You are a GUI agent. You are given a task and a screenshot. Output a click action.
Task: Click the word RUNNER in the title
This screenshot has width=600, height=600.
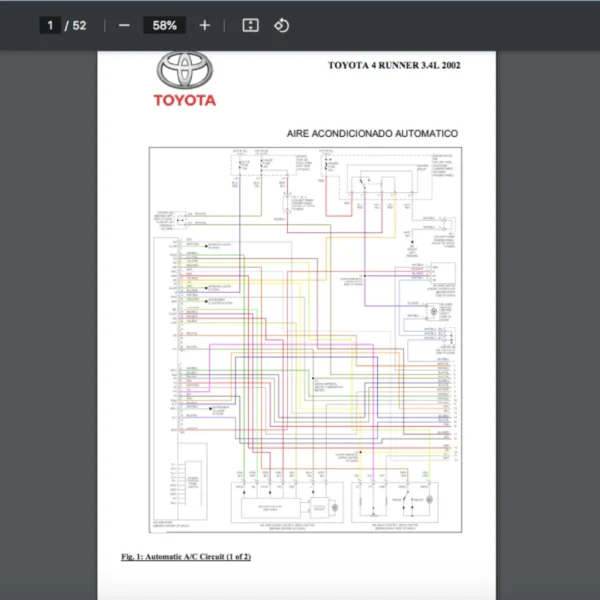(402, 66)
